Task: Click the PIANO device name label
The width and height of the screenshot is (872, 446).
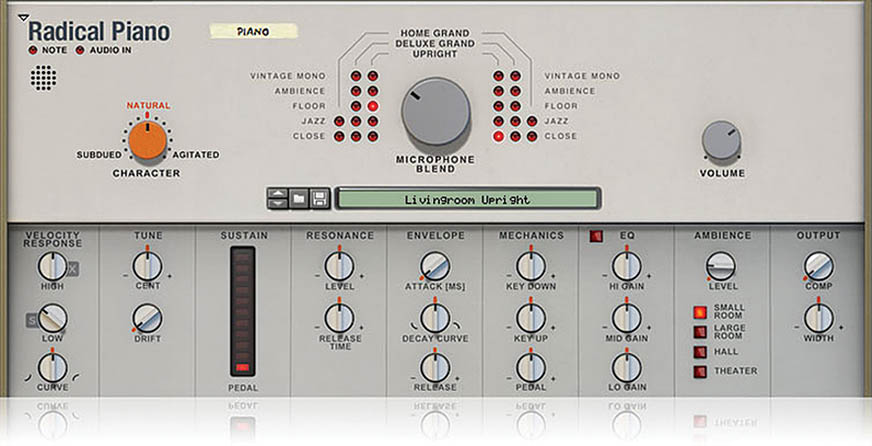Action: 253,31
